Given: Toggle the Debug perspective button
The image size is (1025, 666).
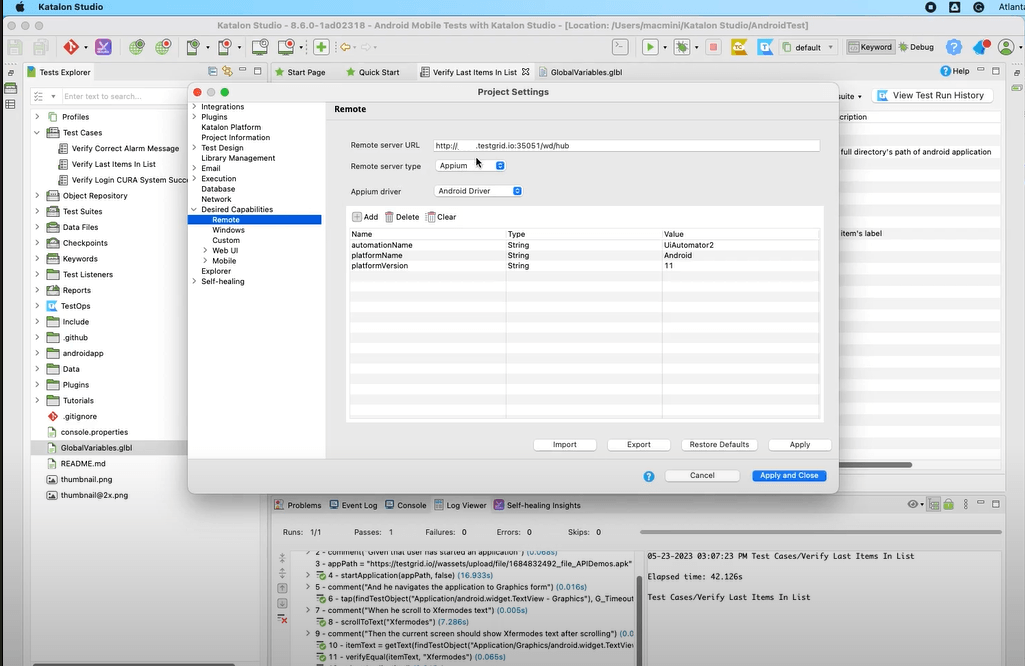Looking at the screenshot, I should (x=916, y=47).
